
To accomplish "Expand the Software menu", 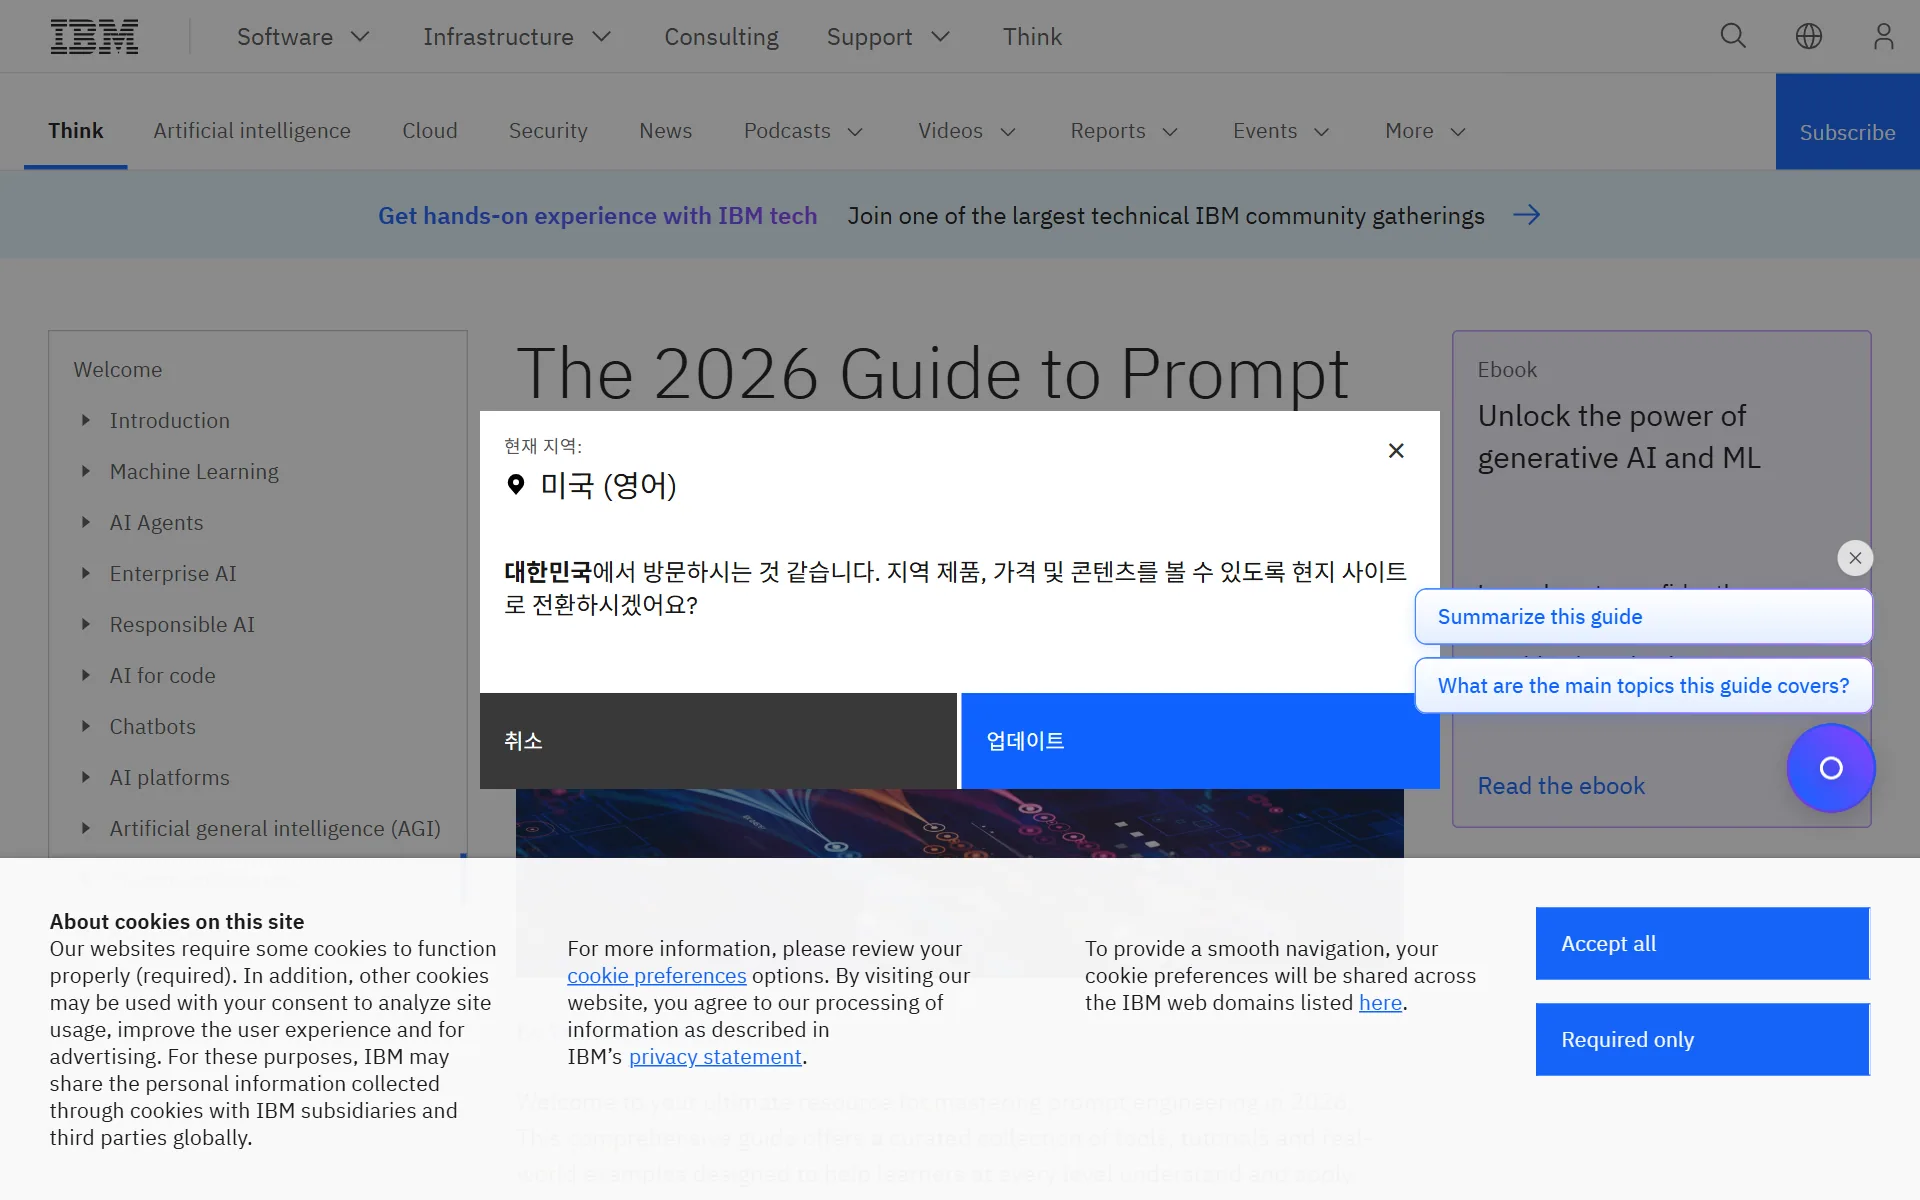I will (x=304, y=37).
